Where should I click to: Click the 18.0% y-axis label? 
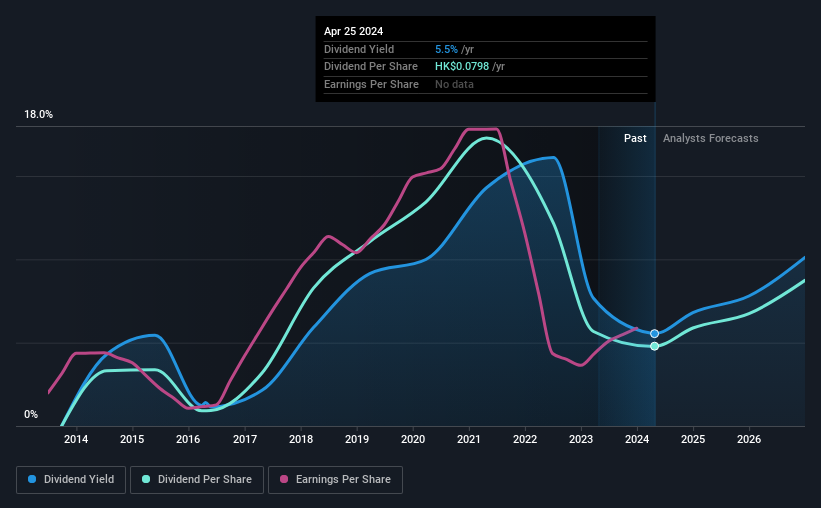pos(38,115)
